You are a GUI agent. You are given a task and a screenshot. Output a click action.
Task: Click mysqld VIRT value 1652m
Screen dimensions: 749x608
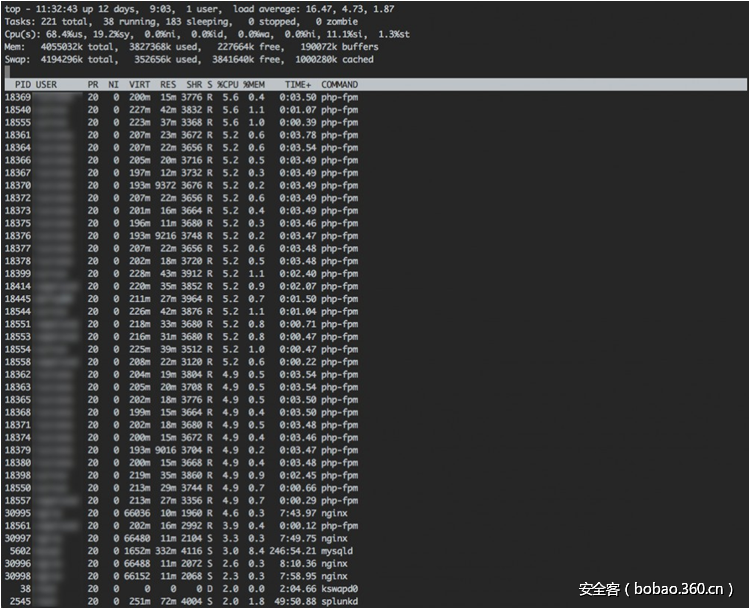(137, 551)
